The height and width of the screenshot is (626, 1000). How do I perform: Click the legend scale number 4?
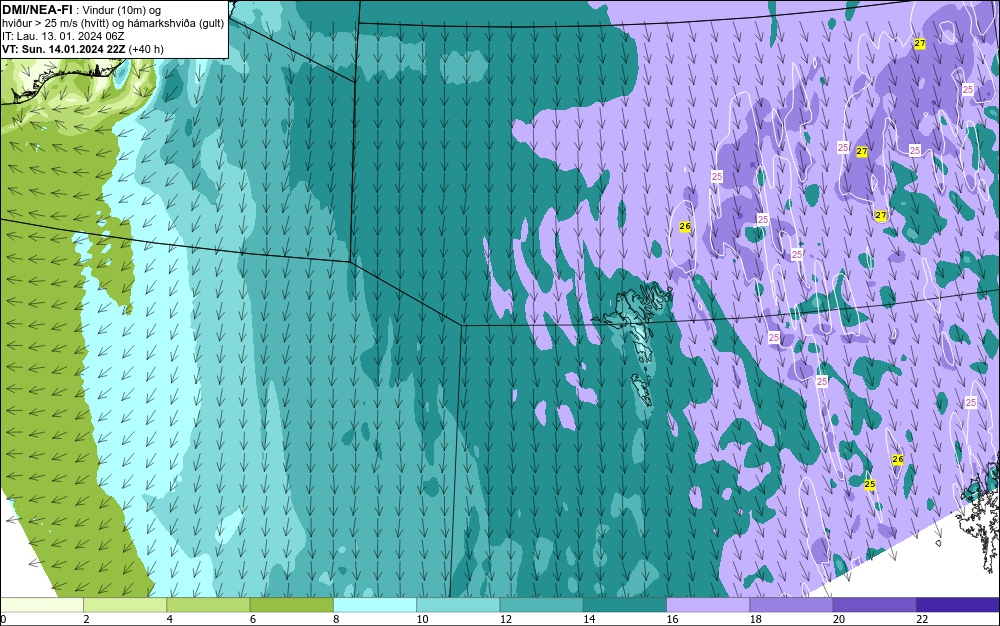170,619
